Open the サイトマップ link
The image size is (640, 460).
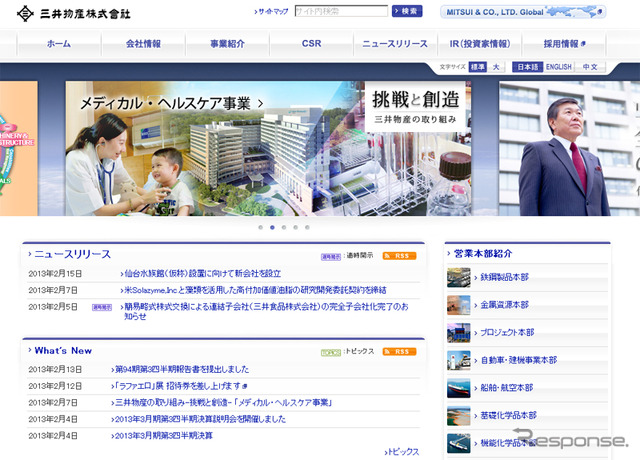[x=271, y=11]
